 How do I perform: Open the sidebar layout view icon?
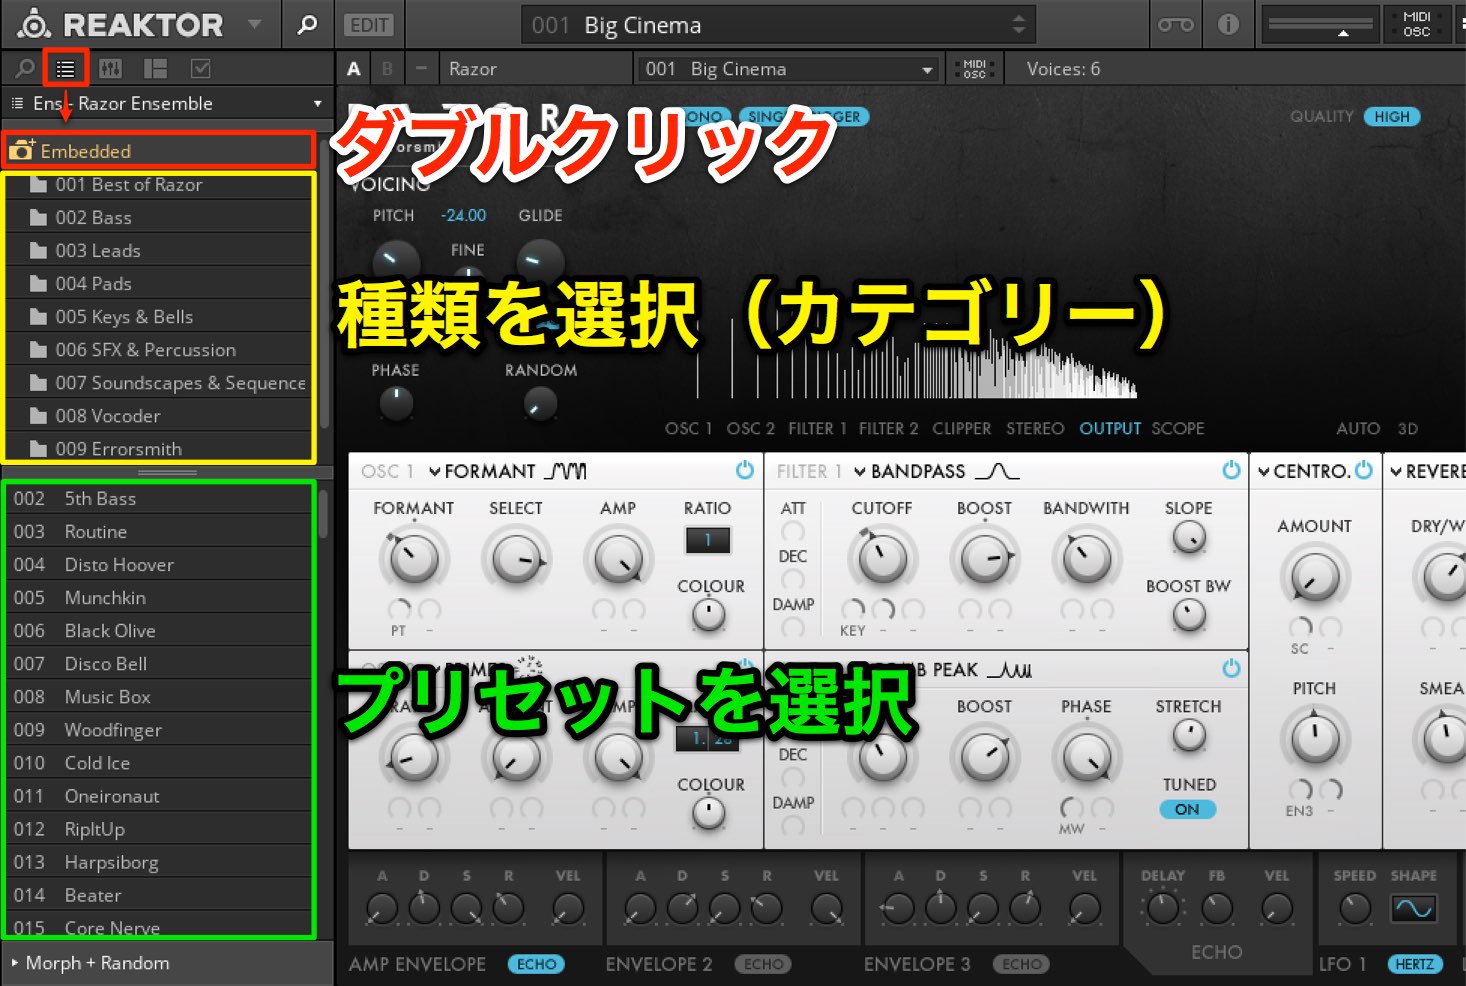pos(155,69)
